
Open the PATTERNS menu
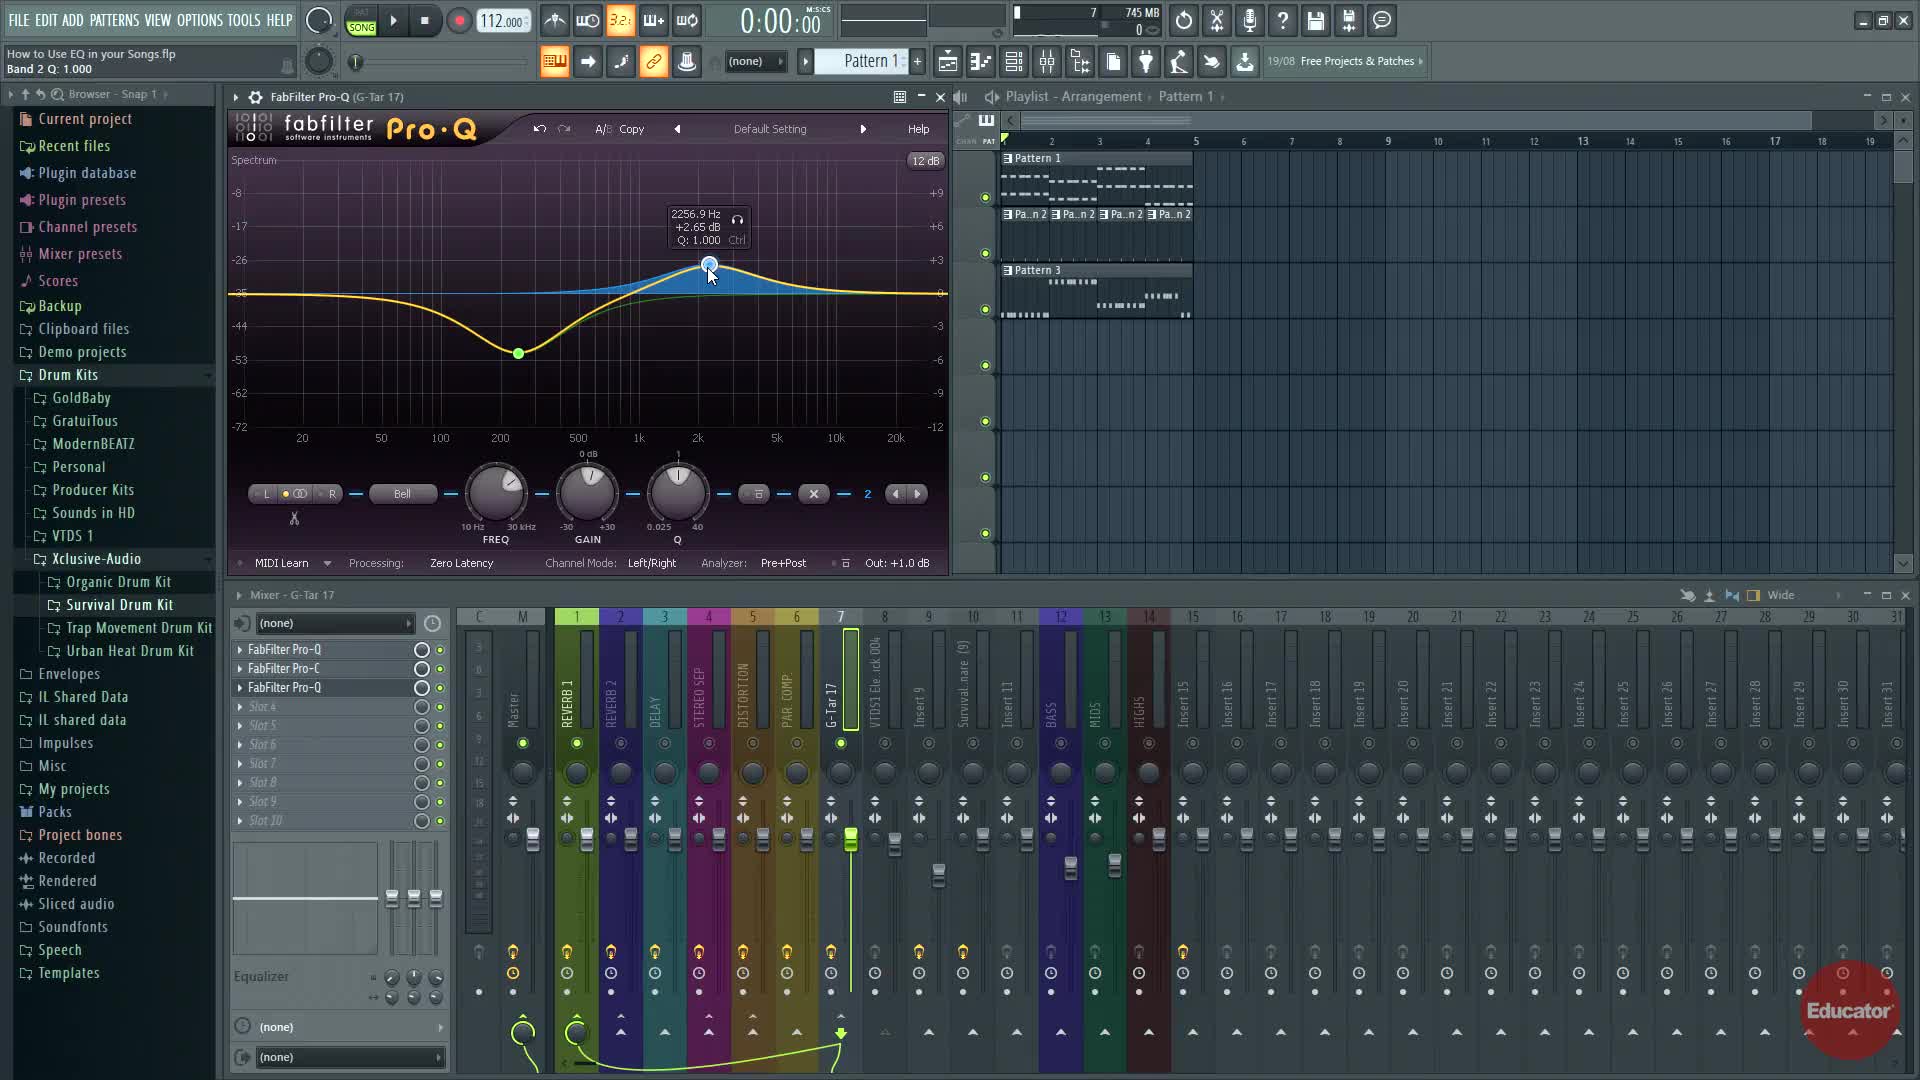pos(114,20)
